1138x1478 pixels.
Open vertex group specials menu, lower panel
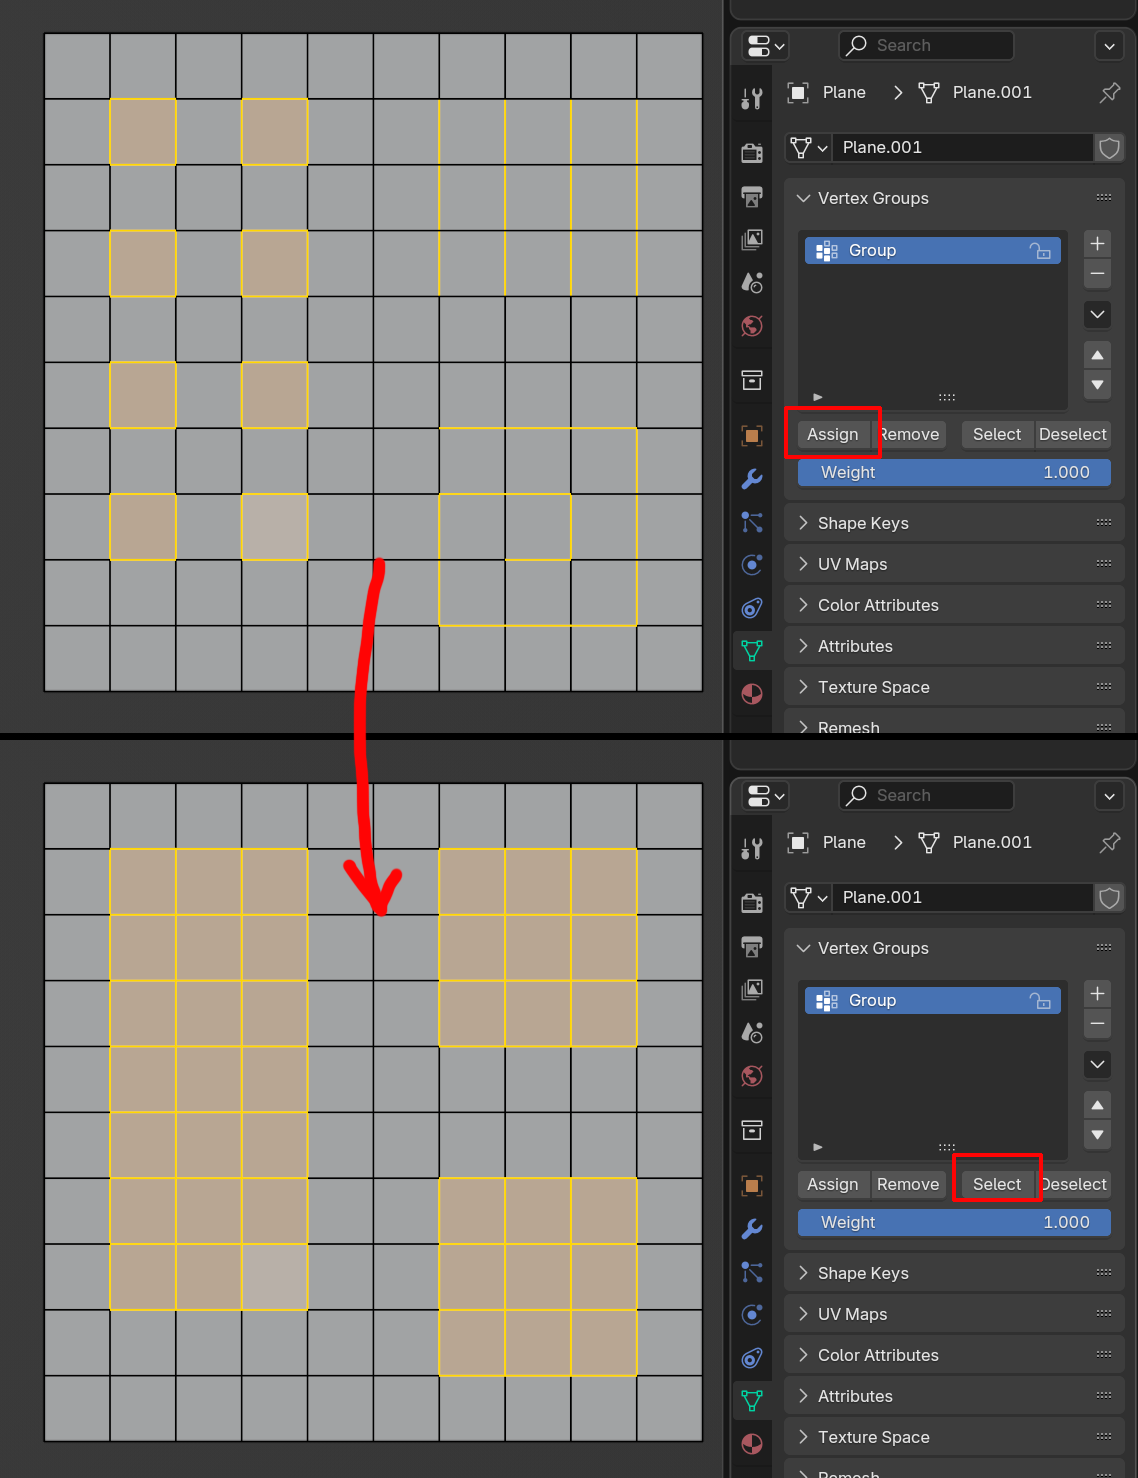(x=1097, y=1064)
